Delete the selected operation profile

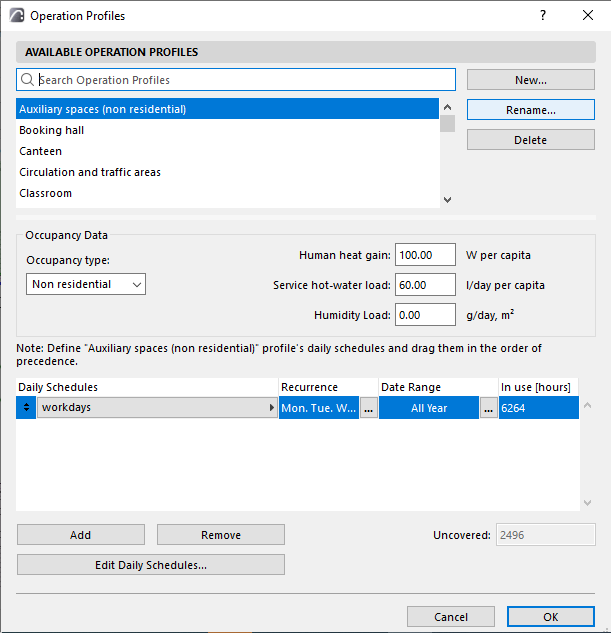531,140
